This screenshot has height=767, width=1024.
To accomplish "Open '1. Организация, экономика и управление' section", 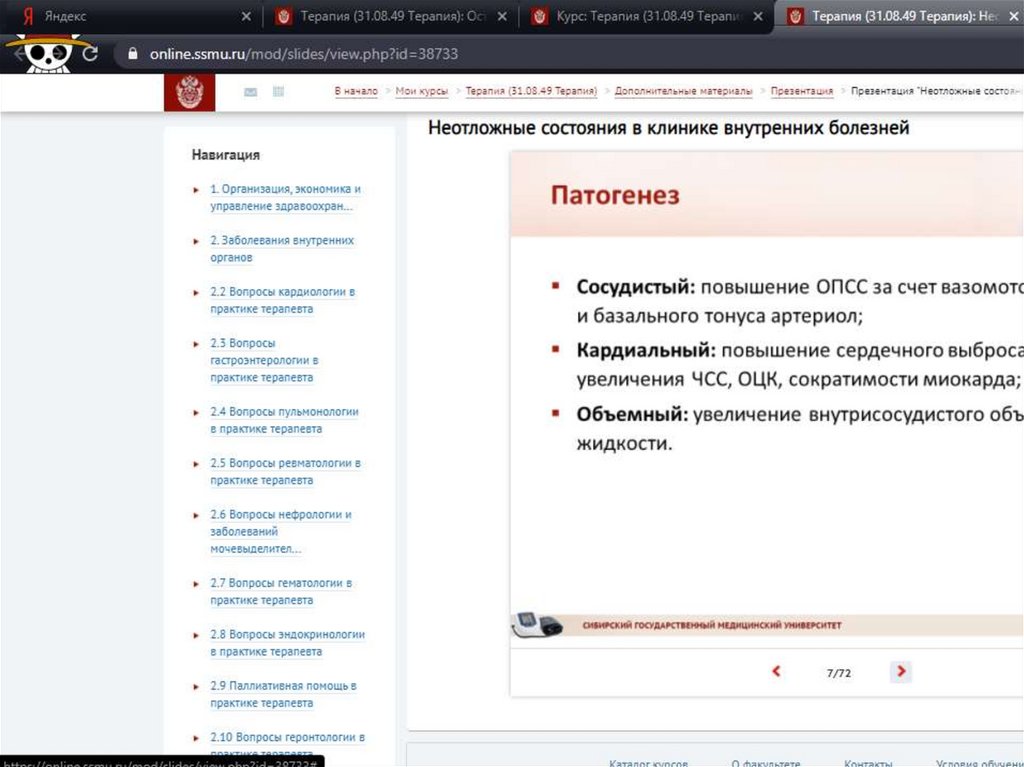I will (285, 197).
